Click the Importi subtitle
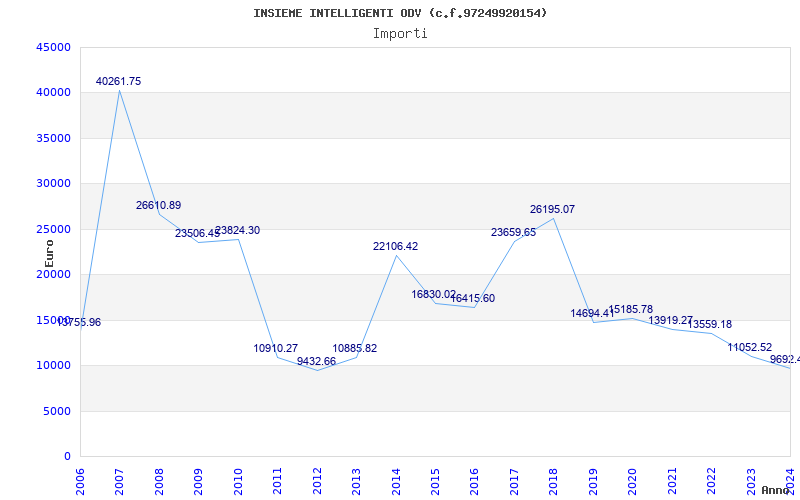This screenshot has width=800, height=500. (x=400, y=34)
